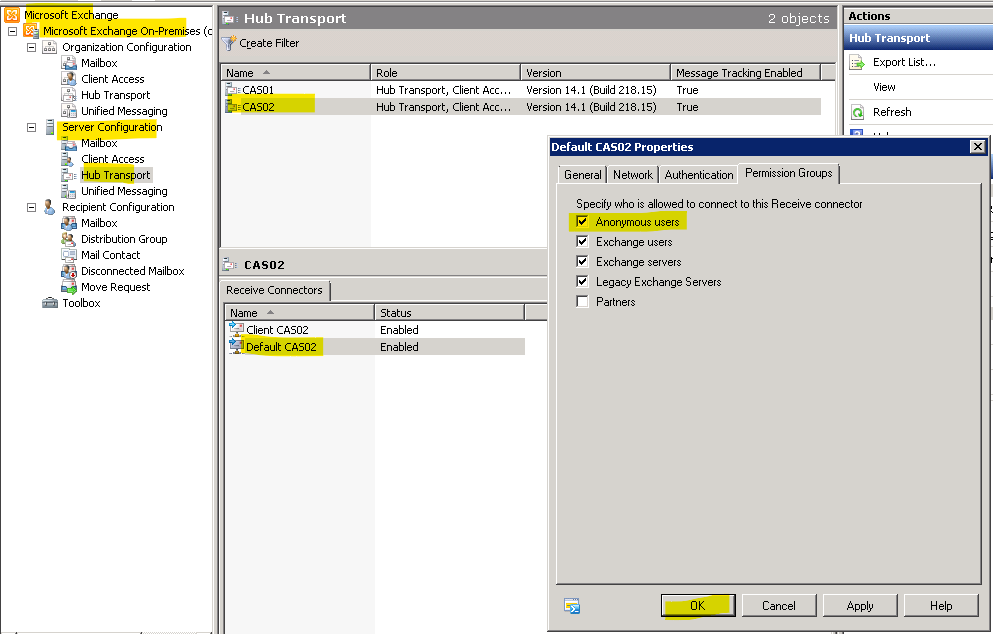Screen dimensions: 993x634
Task: Switch to the Authentication tab
Action: 698,175
